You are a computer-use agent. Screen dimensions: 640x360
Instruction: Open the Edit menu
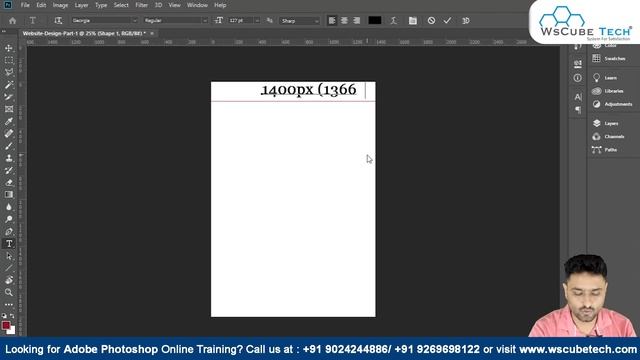(41, 5)
